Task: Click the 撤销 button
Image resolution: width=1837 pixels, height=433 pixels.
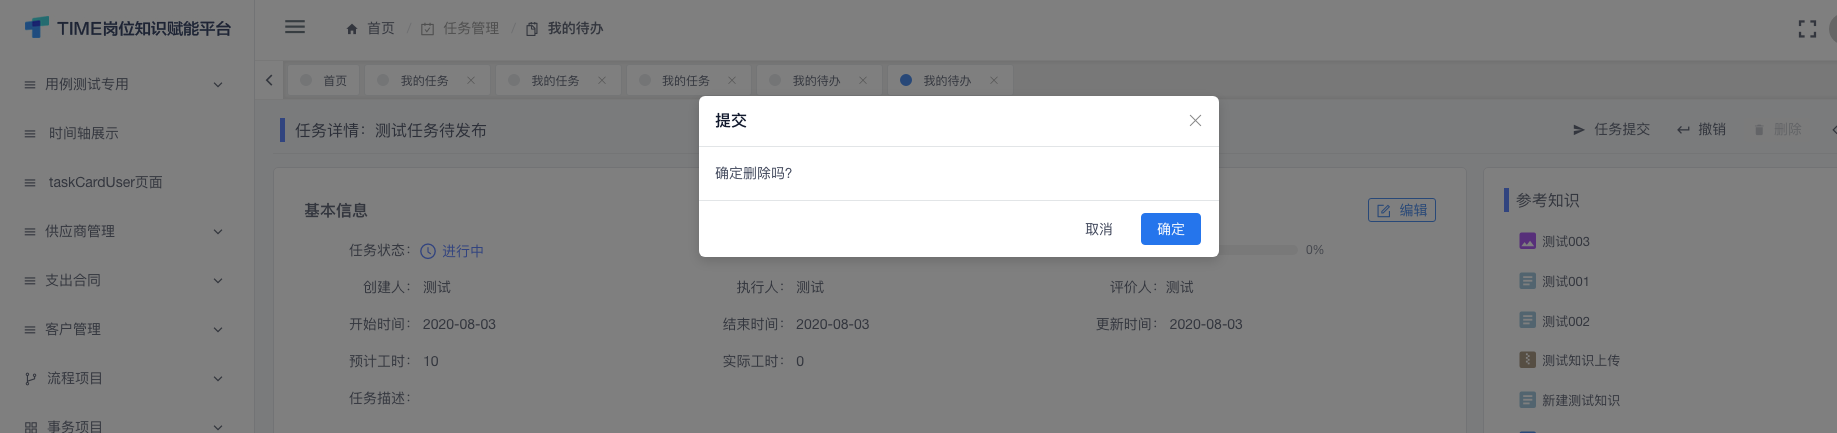Action: (x=1701, y=129)
